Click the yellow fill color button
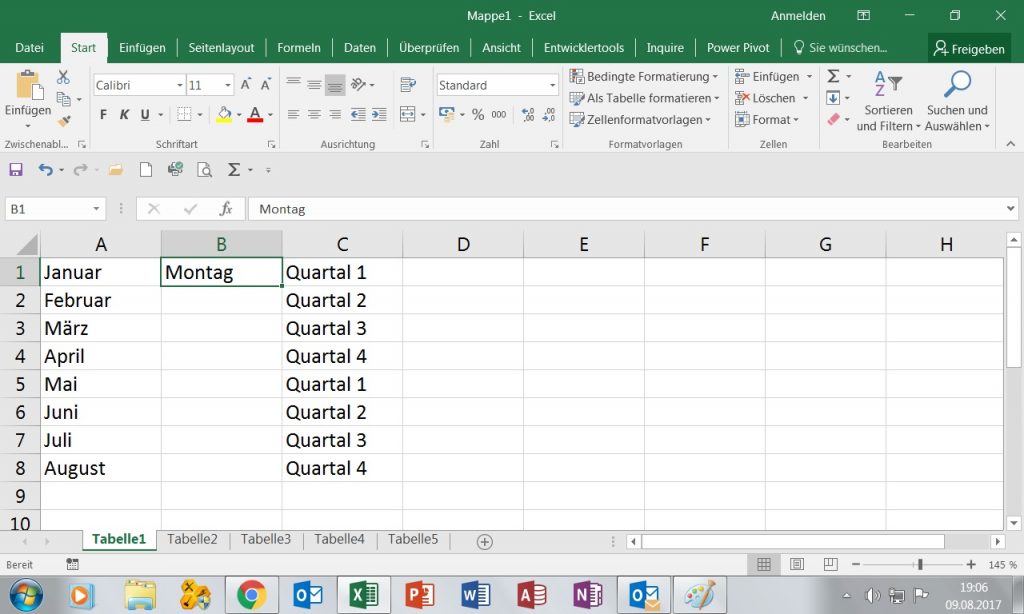The height and width of the screenshot is (614, 1024). point(224,115)
